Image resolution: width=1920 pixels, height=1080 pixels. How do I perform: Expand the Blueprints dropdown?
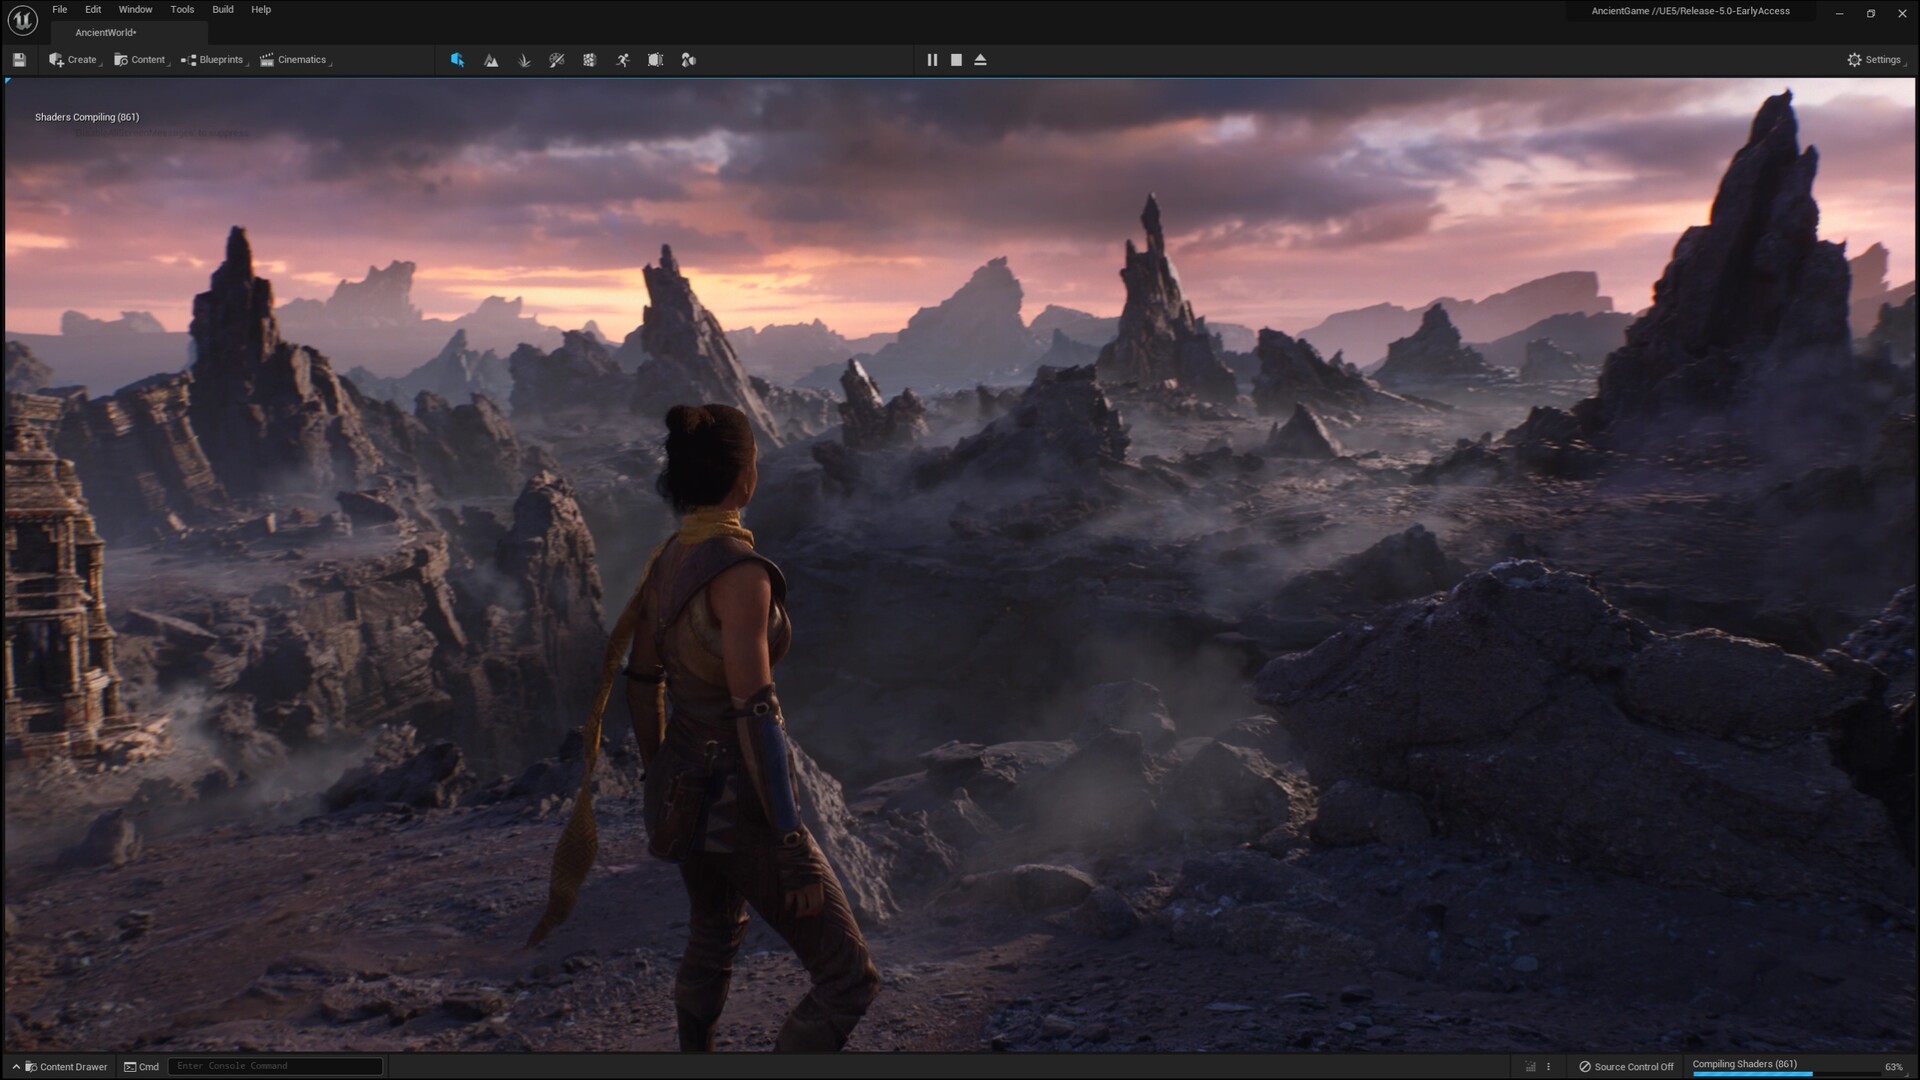tap(213, 60)
